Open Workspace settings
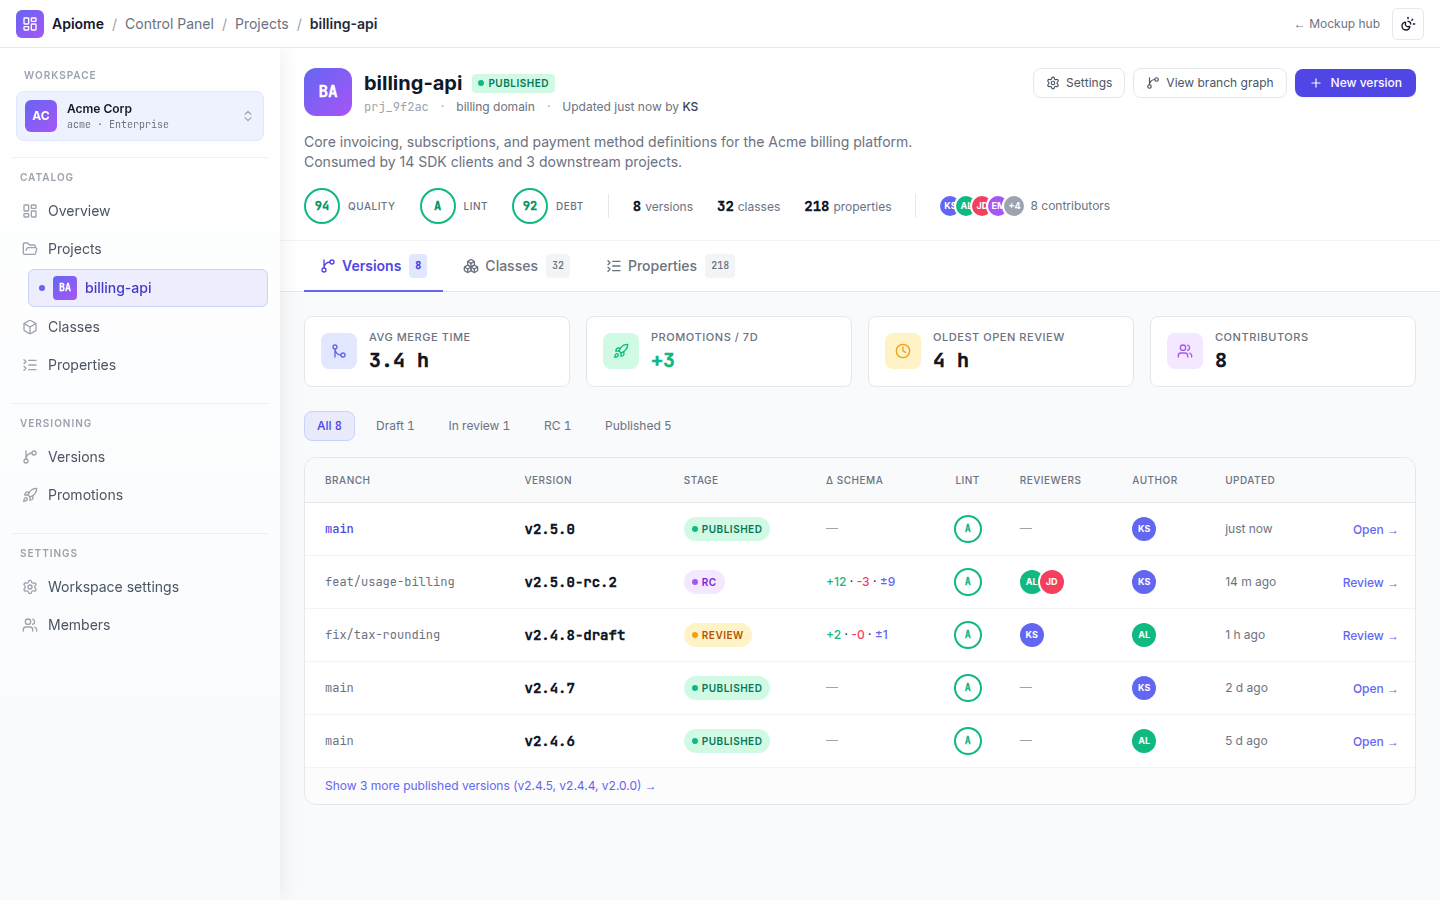The image size is (1440, 900). click(140, 587)
